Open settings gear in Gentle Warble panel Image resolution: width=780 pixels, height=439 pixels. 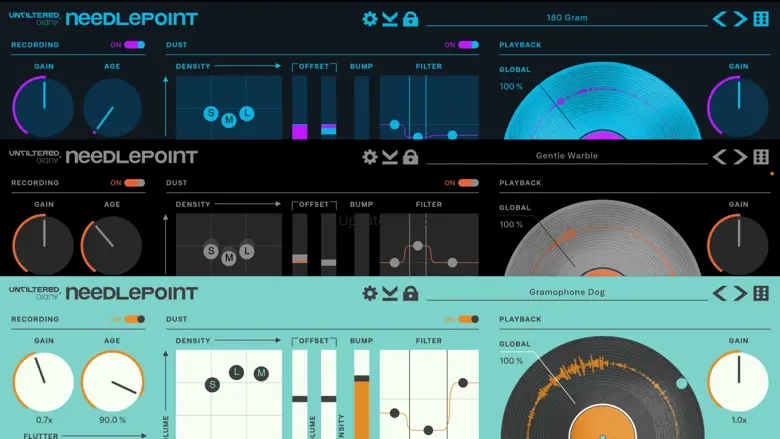370,157
